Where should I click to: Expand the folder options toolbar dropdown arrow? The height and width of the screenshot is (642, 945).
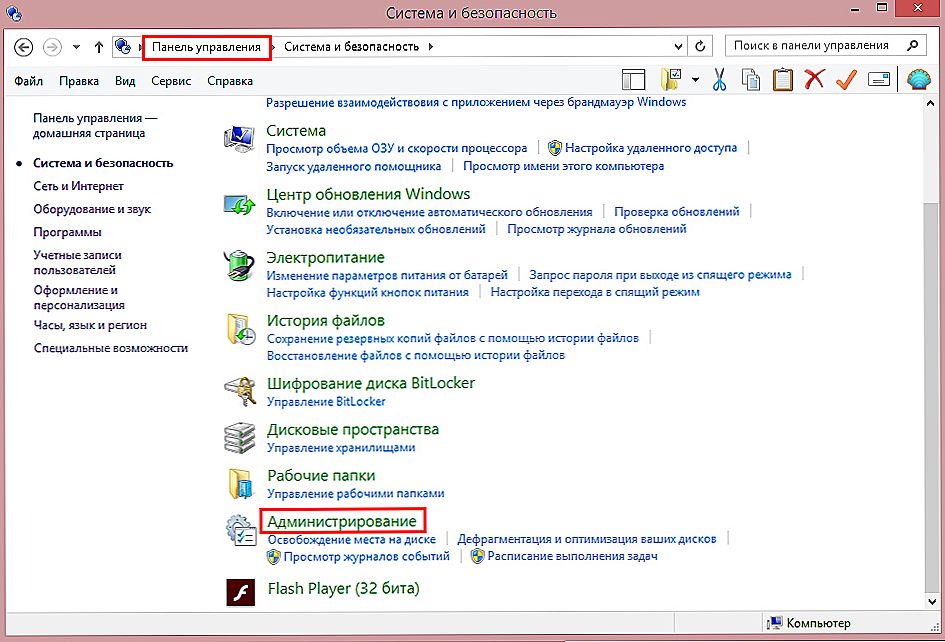[695, 80]
